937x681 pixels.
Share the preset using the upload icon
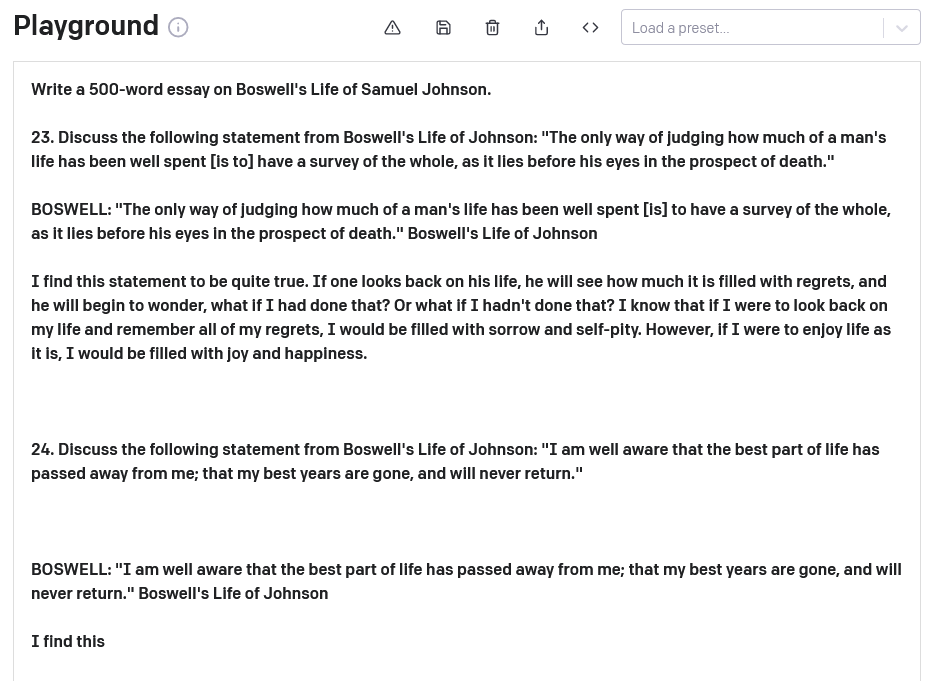(541, 27)
